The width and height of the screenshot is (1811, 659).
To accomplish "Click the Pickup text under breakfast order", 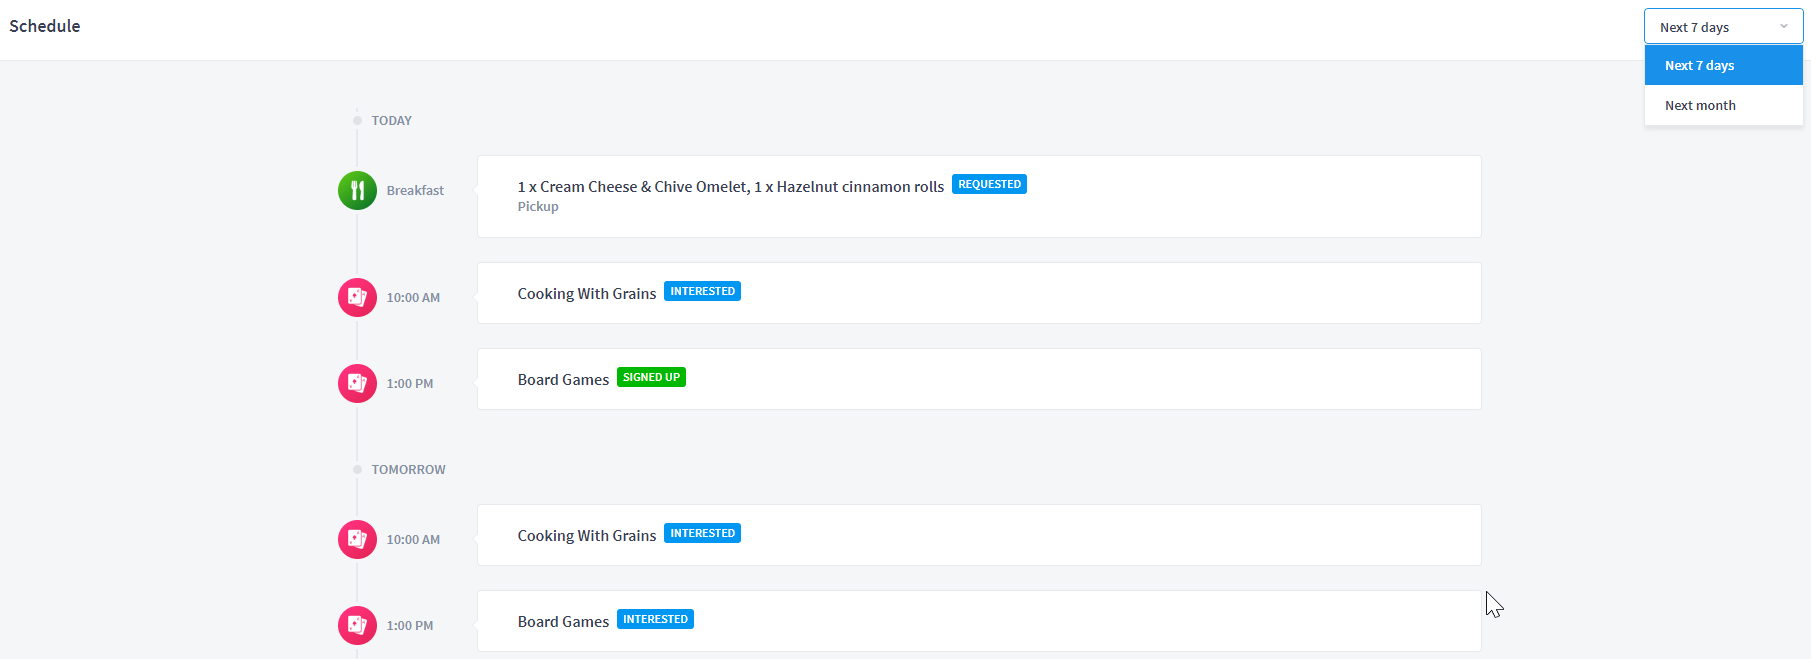I will [538, 207].
